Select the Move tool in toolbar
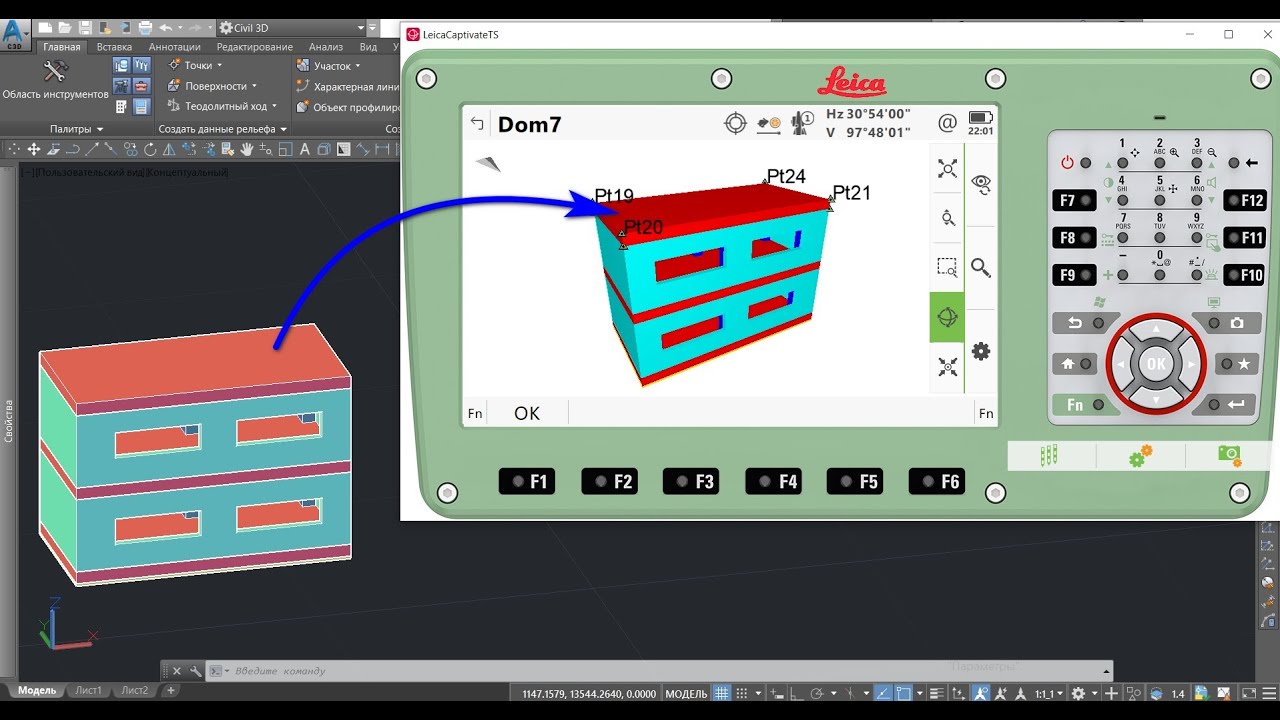The width and height of the screenshot is (1280, 720). 33,150
